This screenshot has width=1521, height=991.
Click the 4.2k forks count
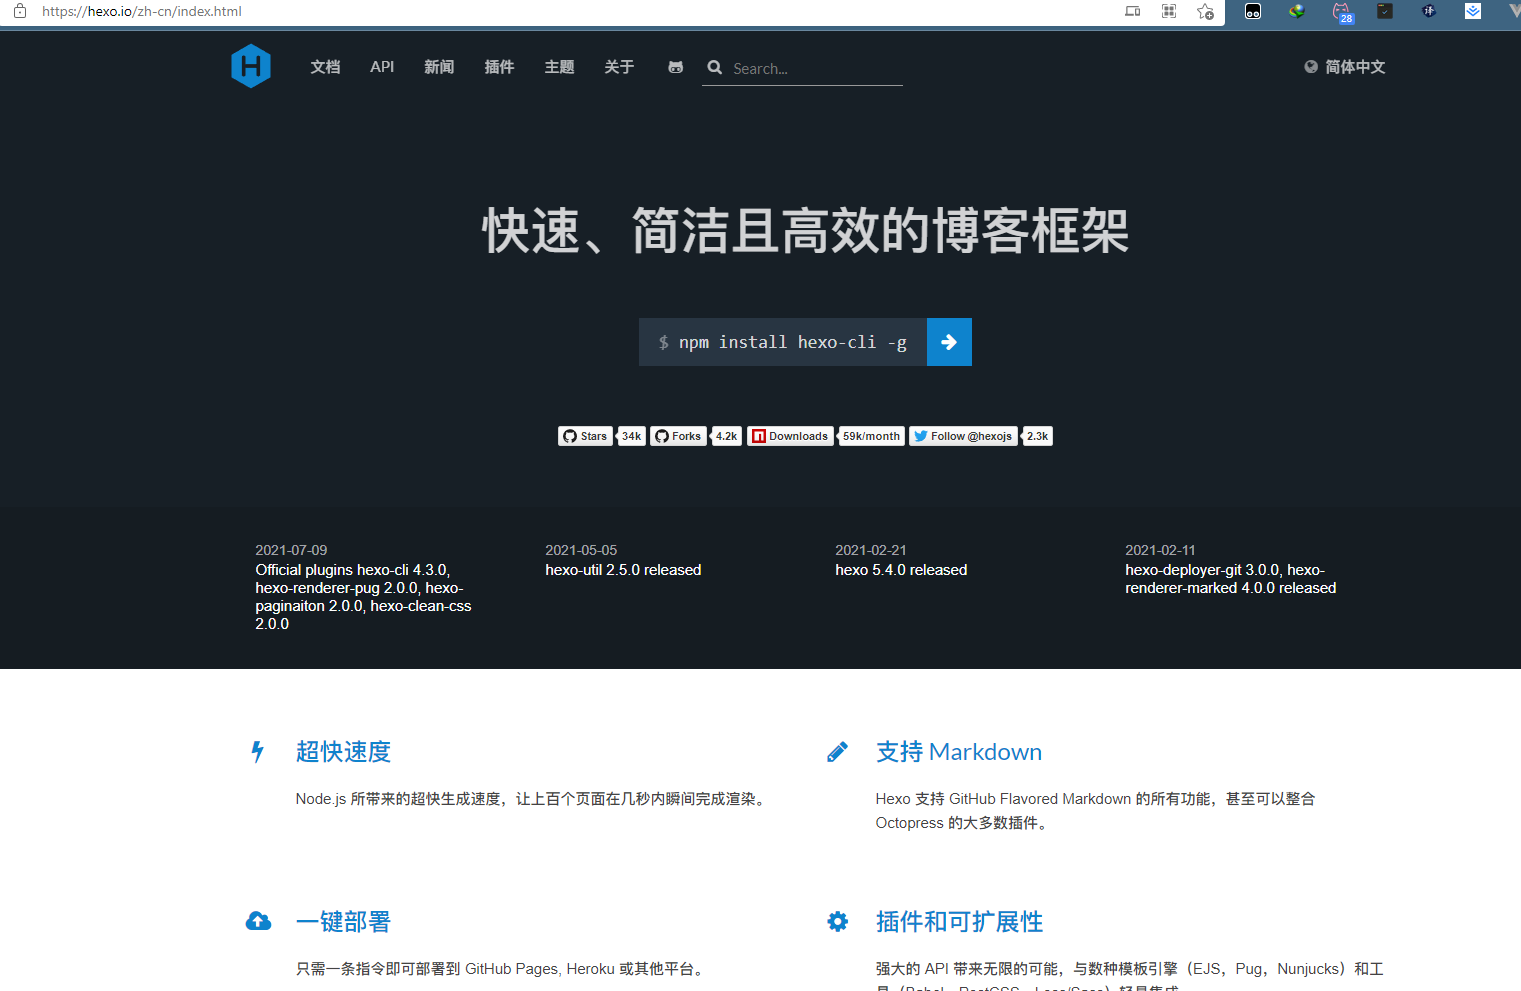pos(726,436)
